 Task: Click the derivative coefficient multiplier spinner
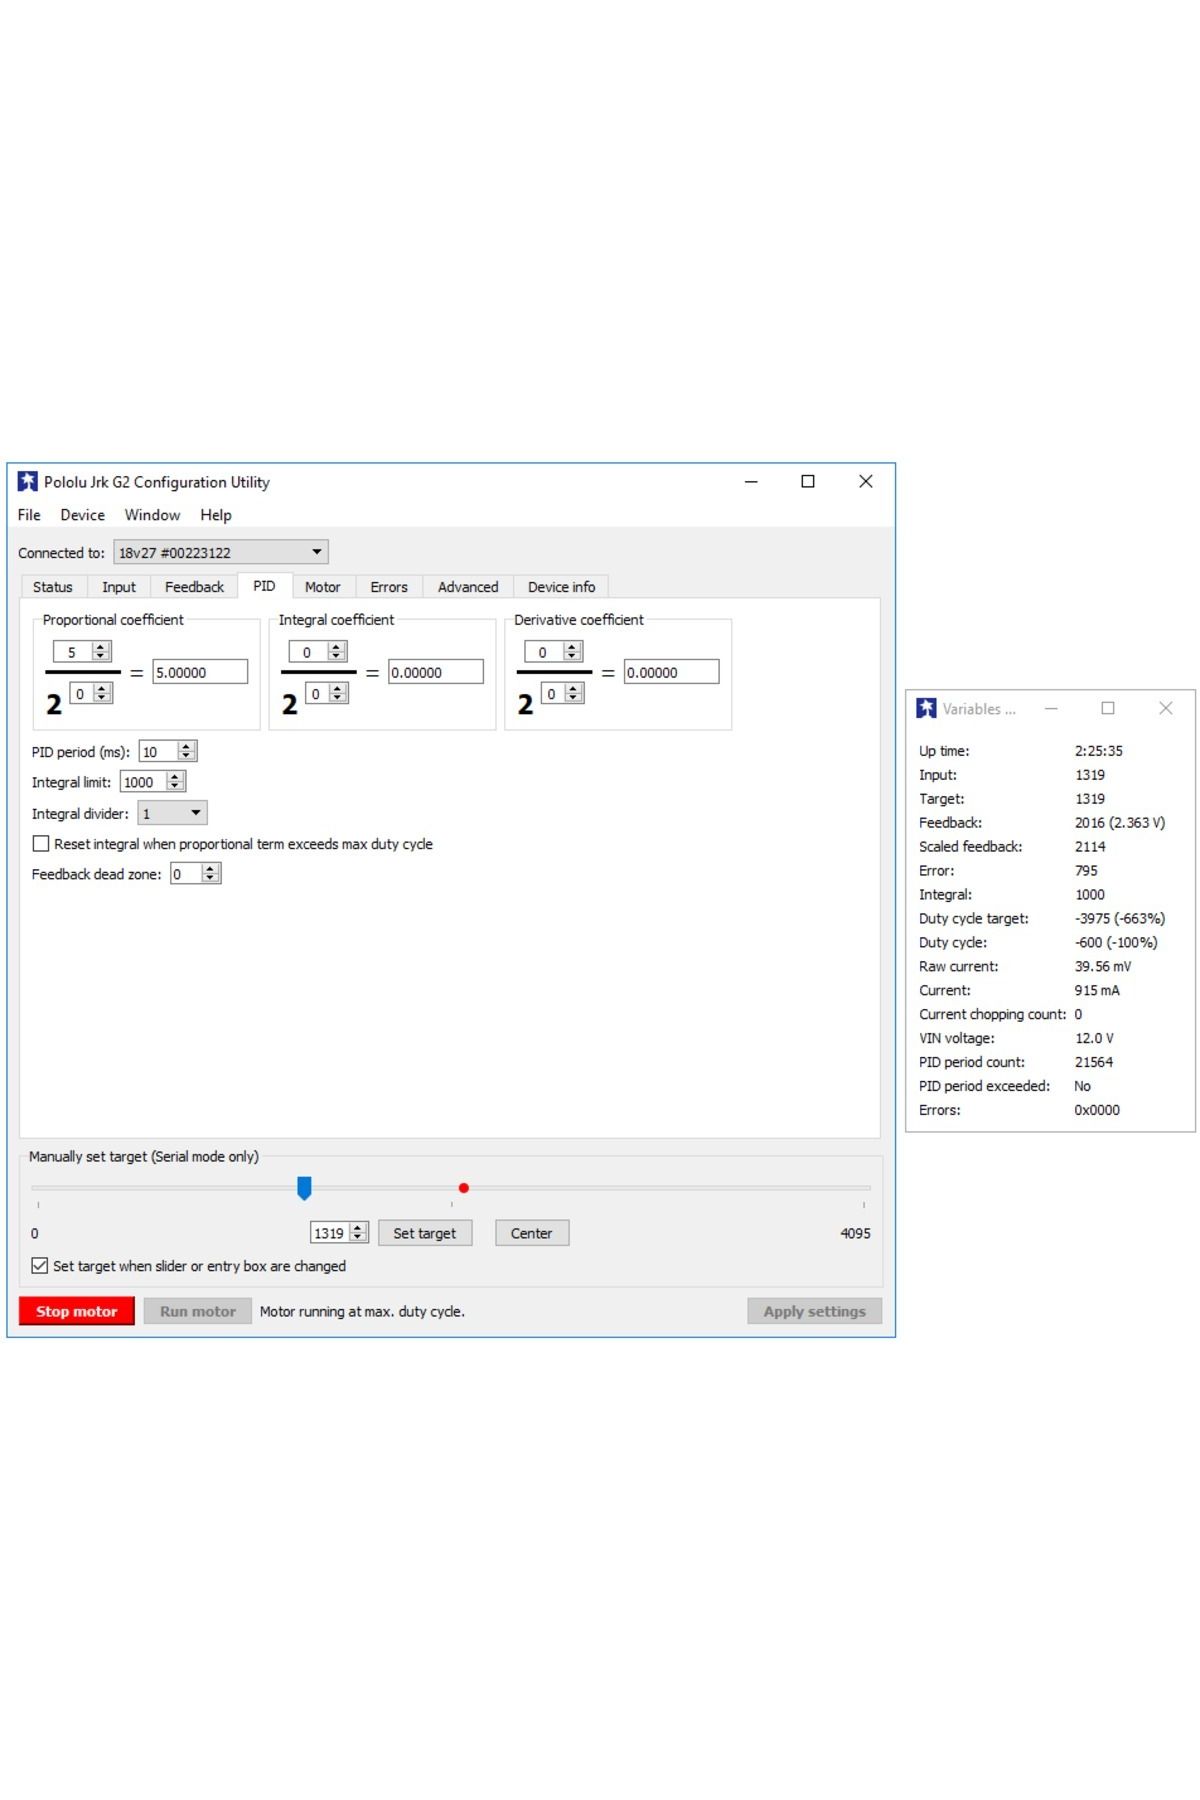pyautogui.click(x=554, y=652)
